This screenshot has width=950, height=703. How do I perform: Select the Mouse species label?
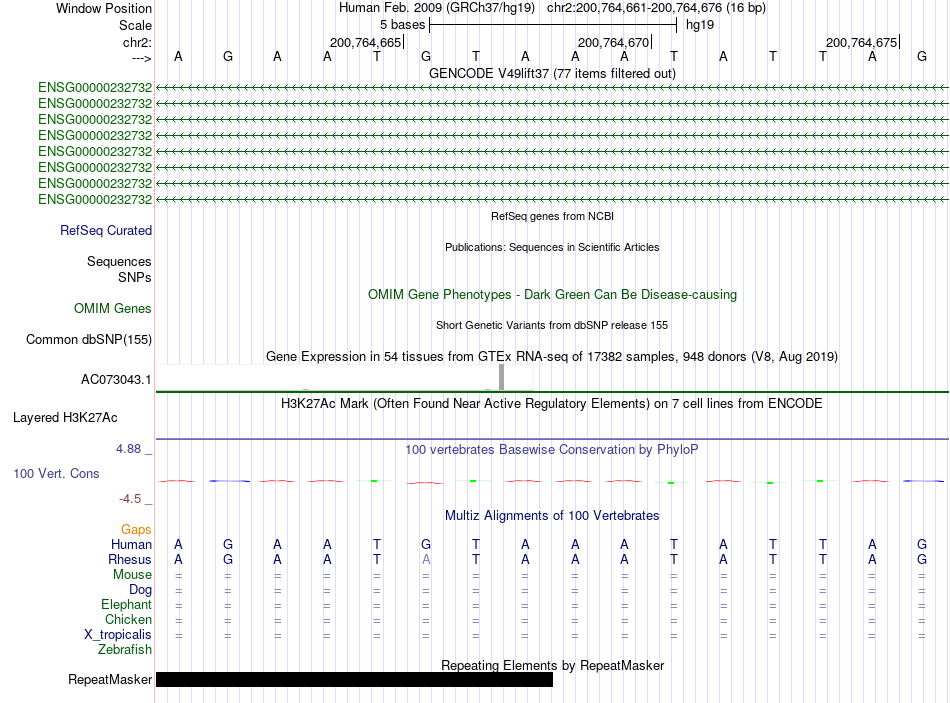point(132,575)
